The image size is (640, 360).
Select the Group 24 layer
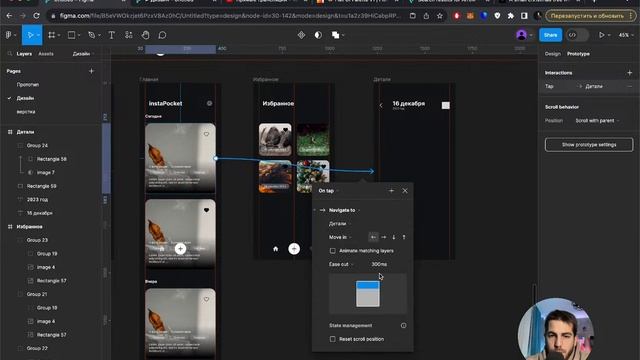pos(37,145)
